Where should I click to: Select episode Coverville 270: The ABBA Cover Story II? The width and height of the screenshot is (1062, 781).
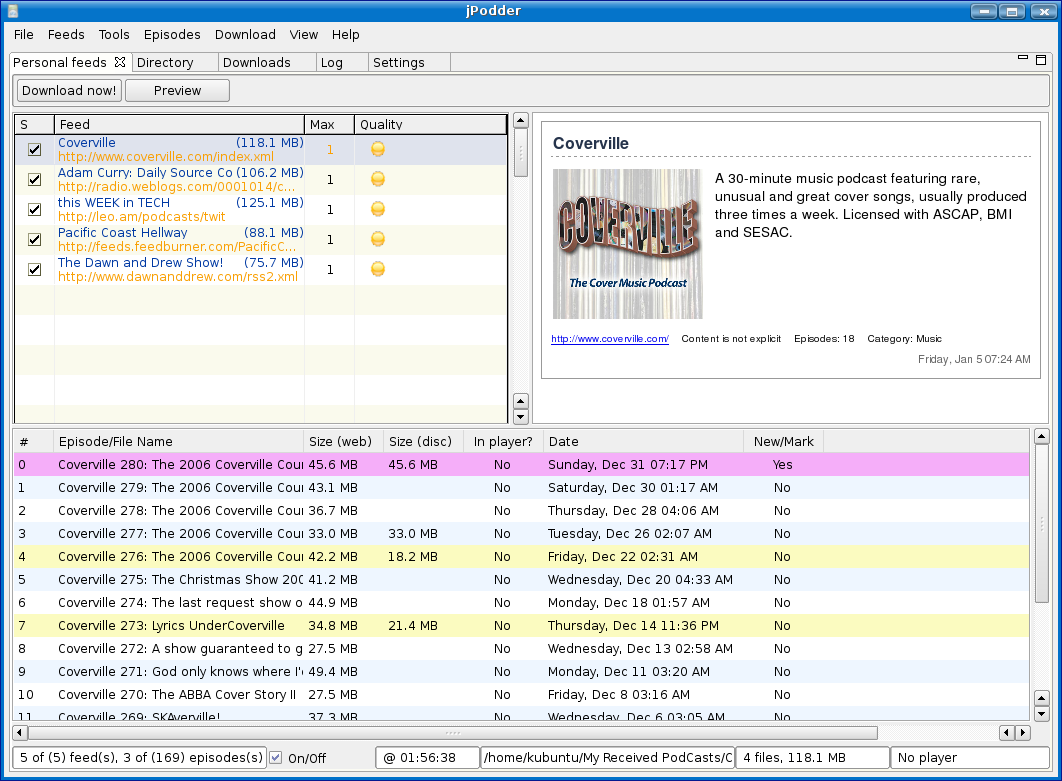522,695
